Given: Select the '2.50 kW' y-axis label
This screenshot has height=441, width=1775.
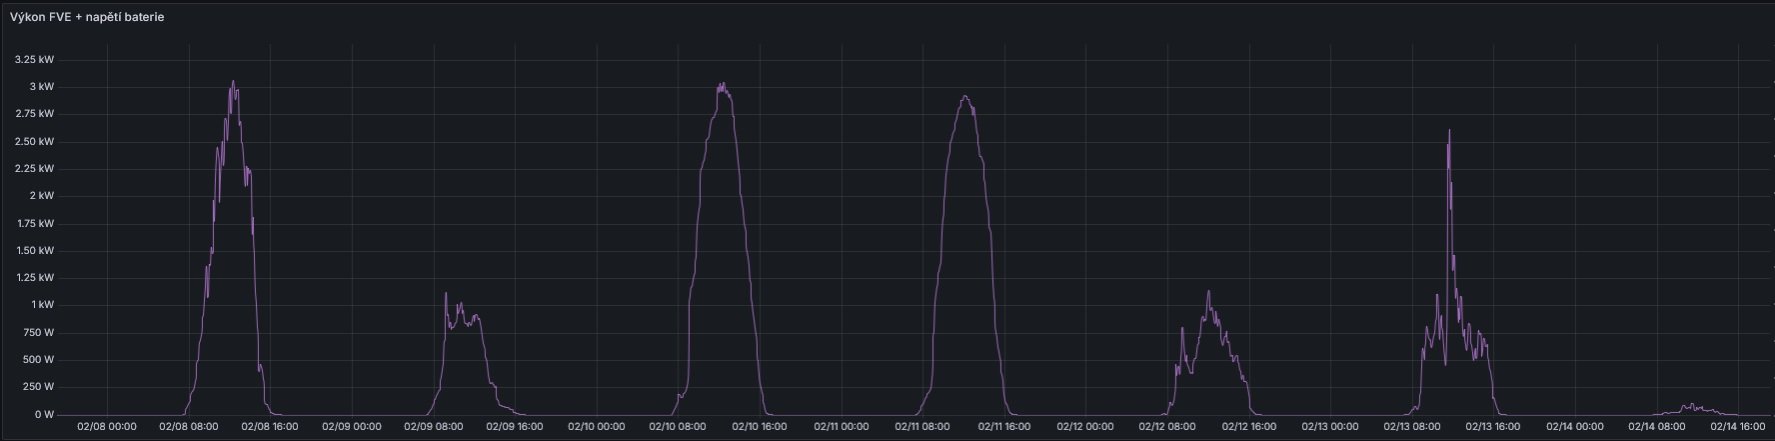Looking at the screenshot, I should (35, 141).
